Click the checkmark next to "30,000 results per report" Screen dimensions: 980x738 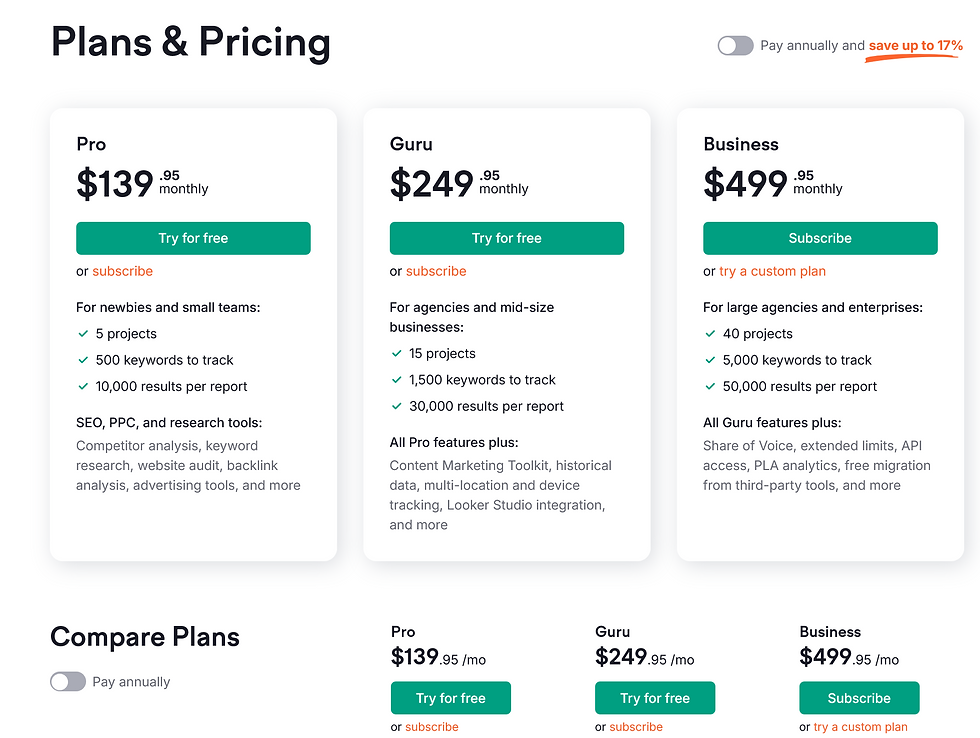point(398,406)
